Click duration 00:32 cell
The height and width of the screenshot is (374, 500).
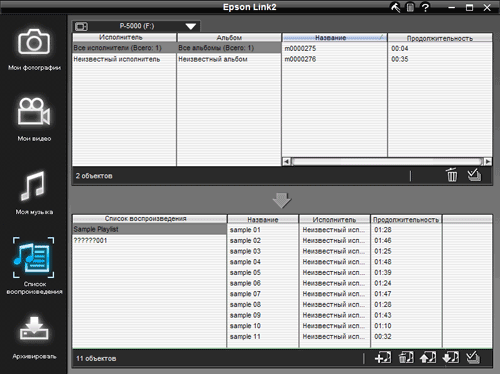(383, 336)
